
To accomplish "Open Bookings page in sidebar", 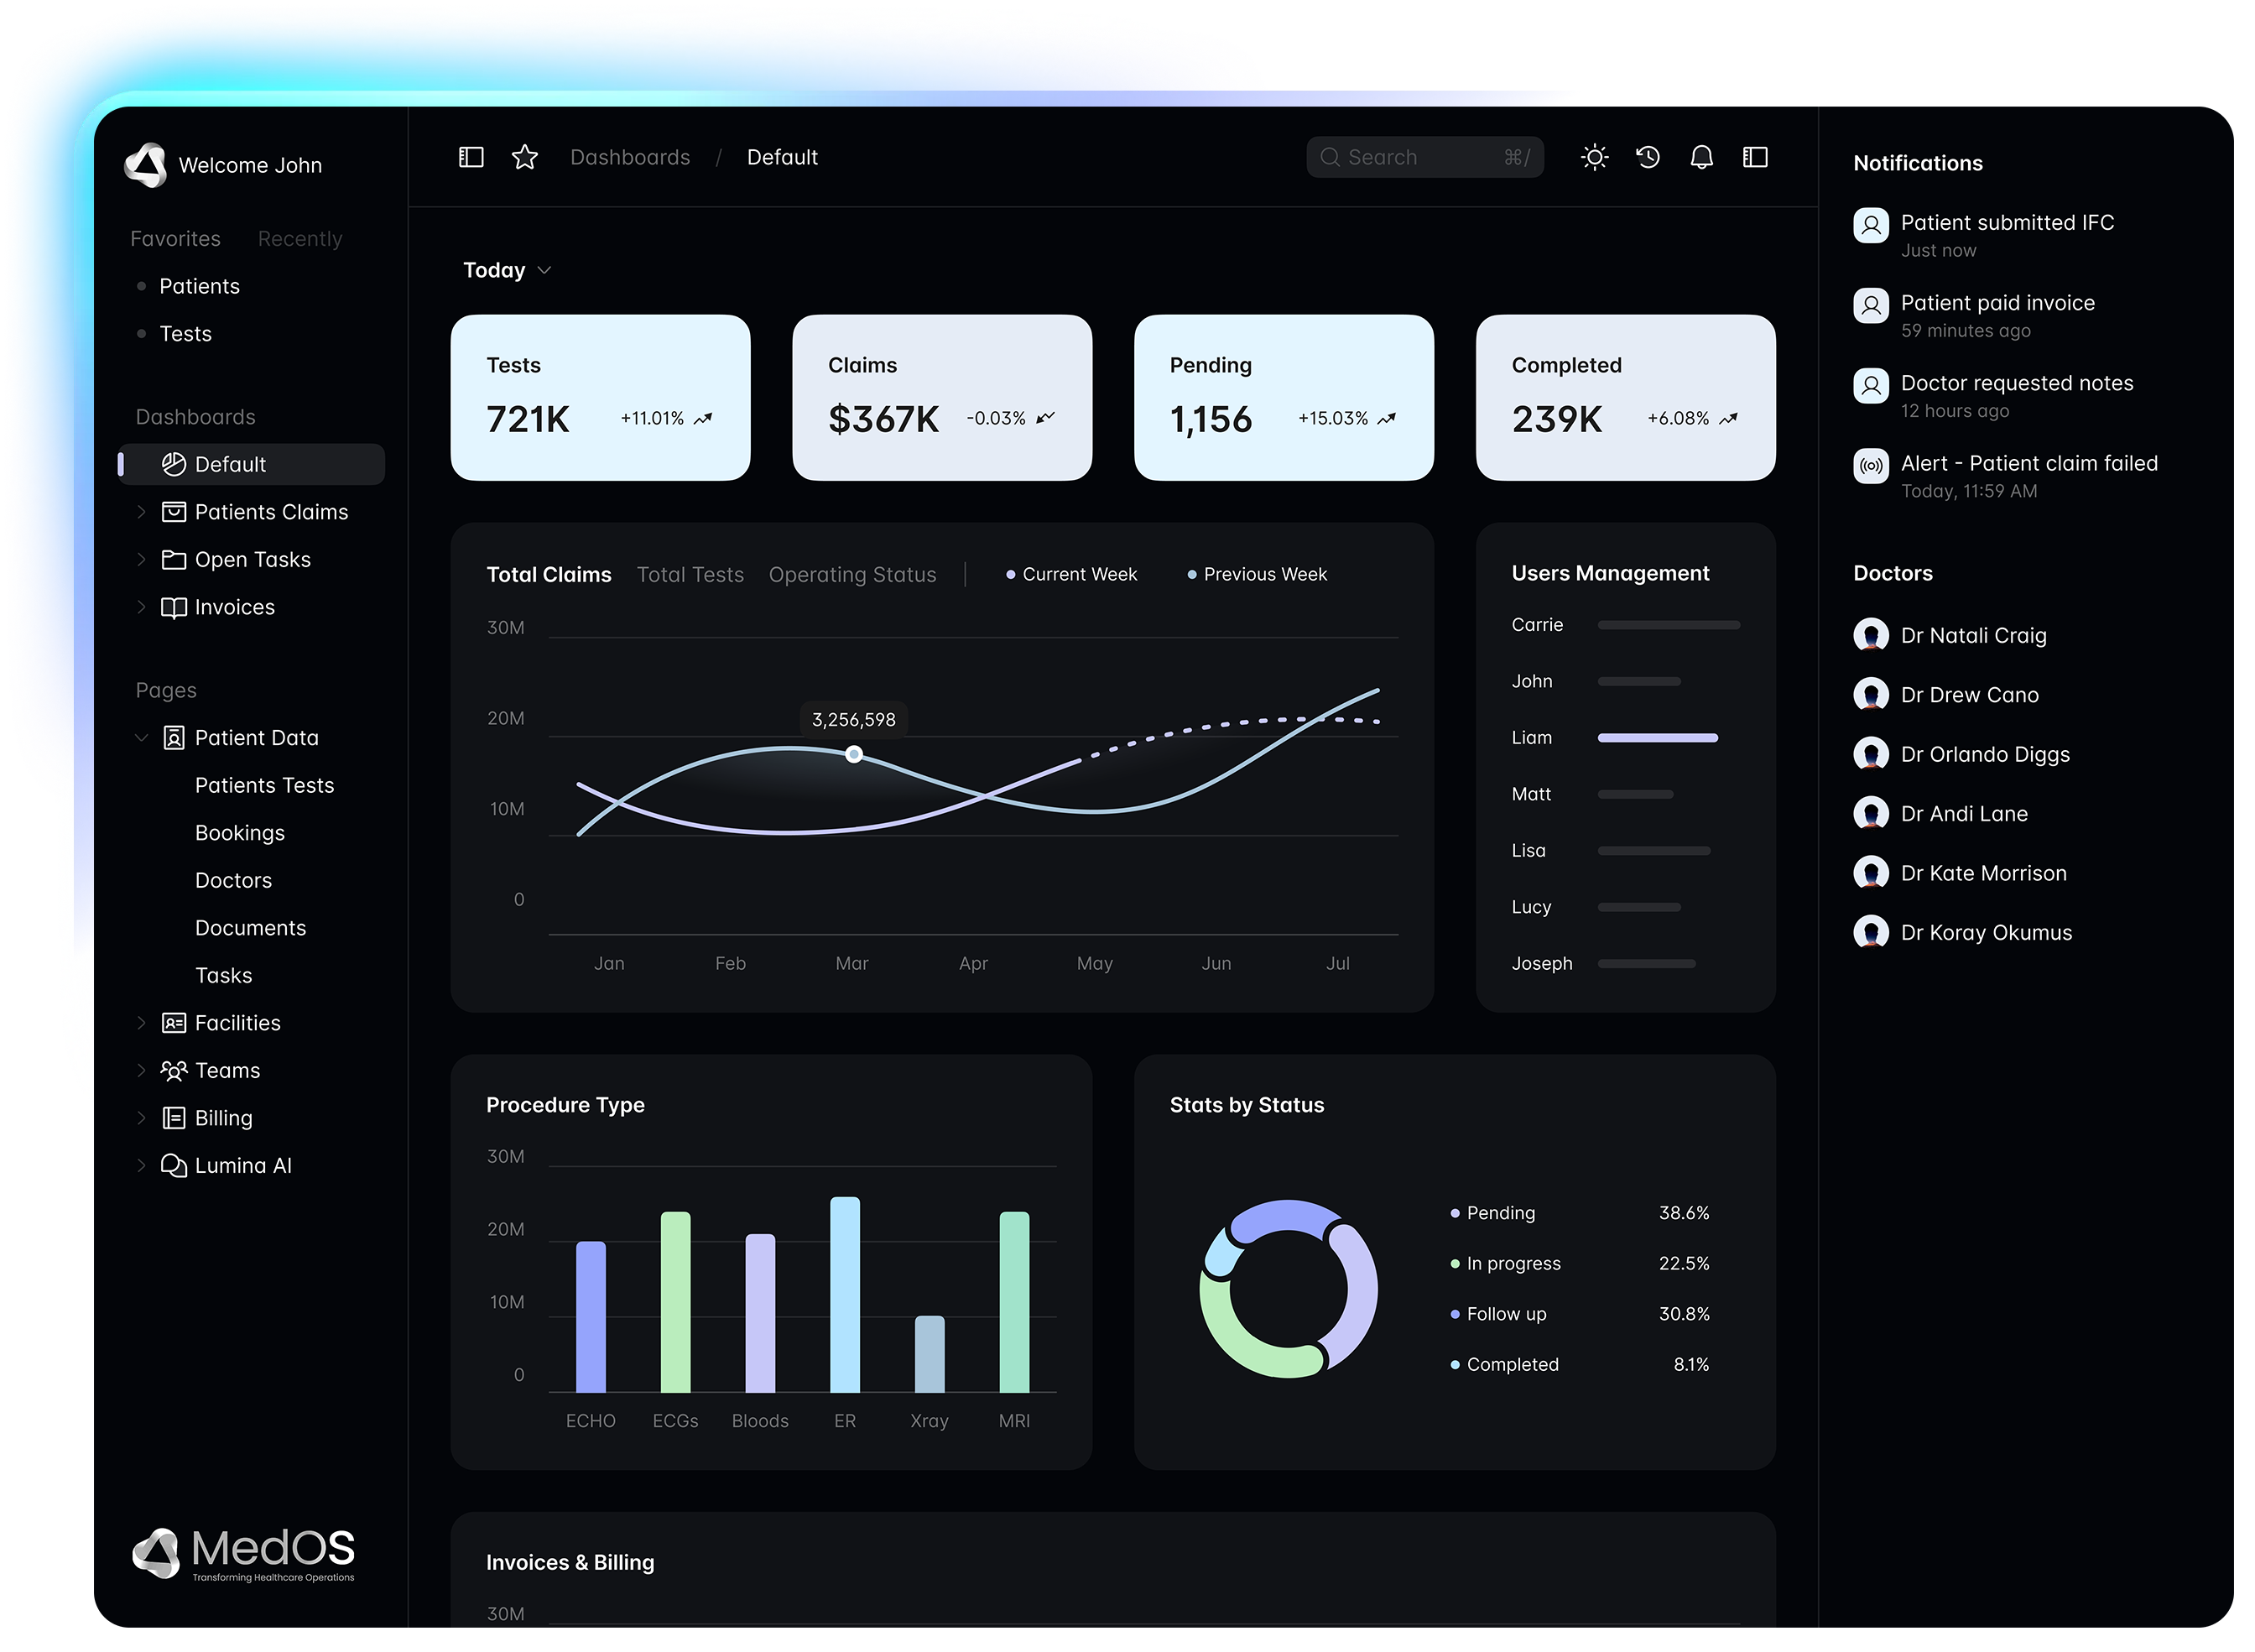I will pyautogui.click(x=240, y=833).
